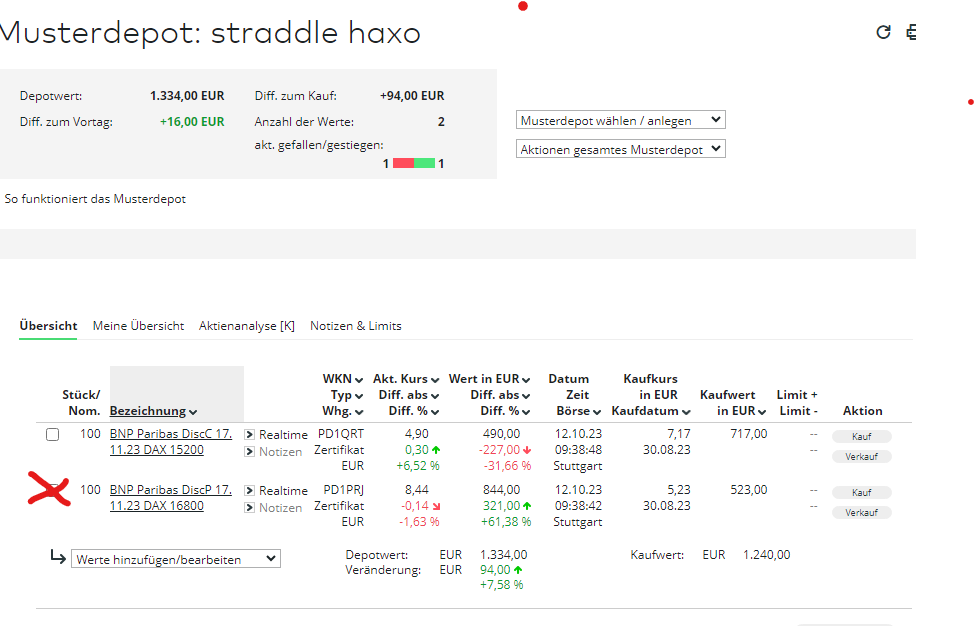Expand 'Werte hinzufügen/bearbeiten' dropdown

pyautogui.click(x=176, y=560)
